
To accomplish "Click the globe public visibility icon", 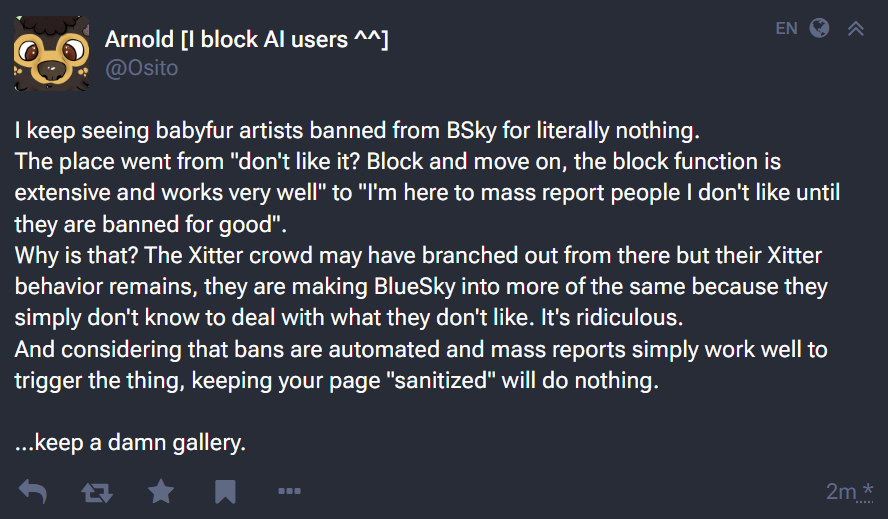I will pyautogui.click(x=819, y=28).
